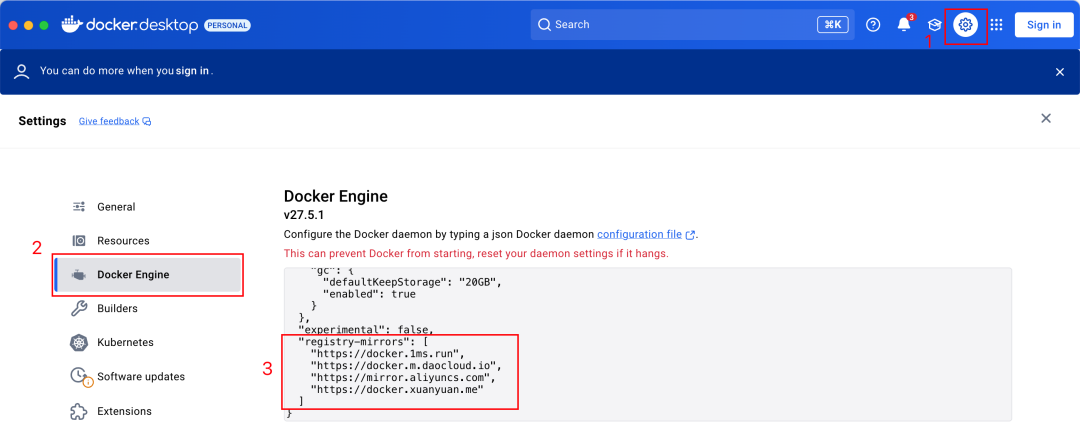Viewport: 1080px width, 448px height.
Task: Open the help question mark icon
Action: (873, 25)
